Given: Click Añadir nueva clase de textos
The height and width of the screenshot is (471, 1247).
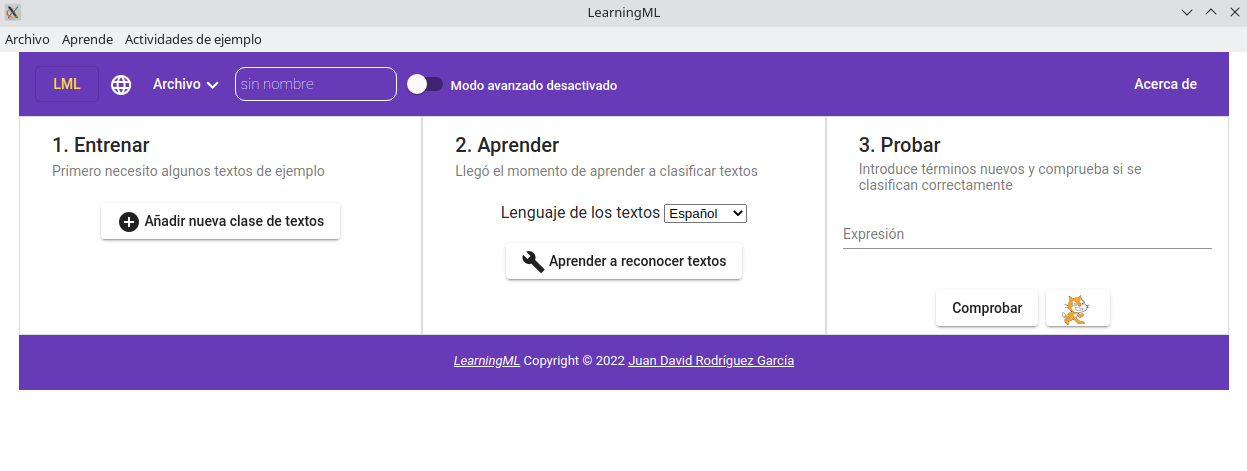Looking at the screenshot, I should click(220, 222).
